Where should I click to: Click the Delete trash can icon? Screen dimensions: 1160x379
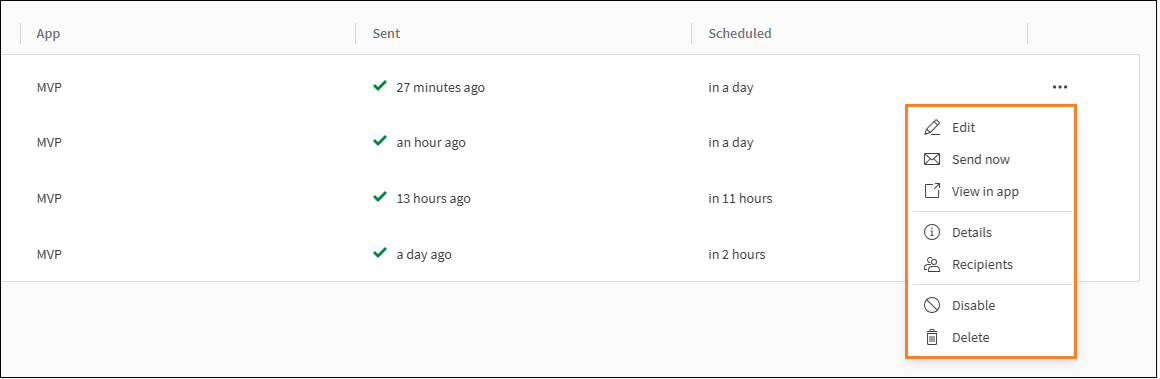coord(932,338)
